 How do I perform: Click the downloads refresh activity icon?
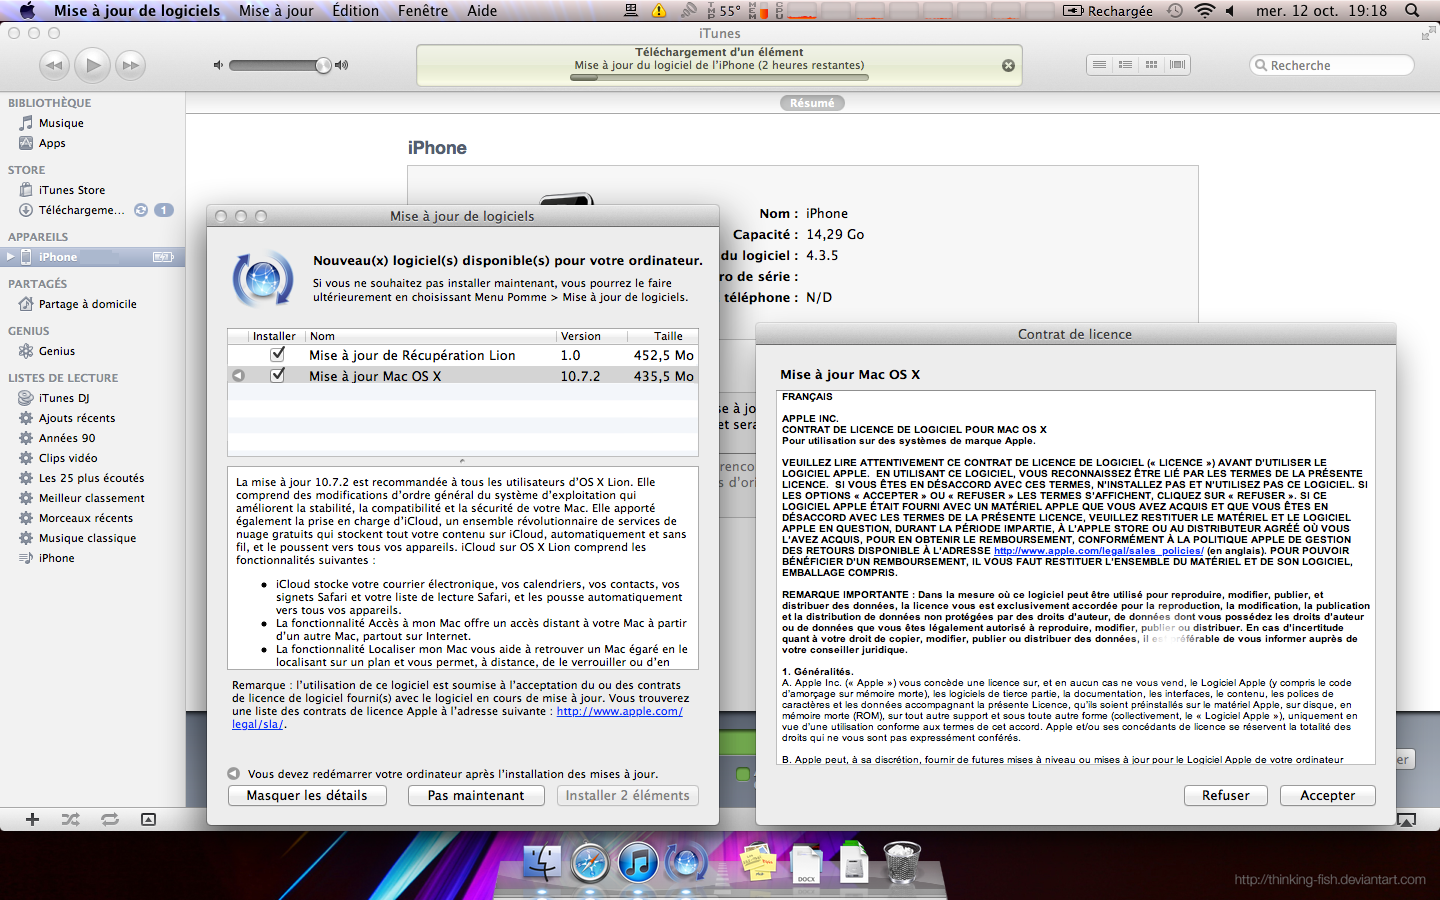pyautogui.click(x=141, y=210)
